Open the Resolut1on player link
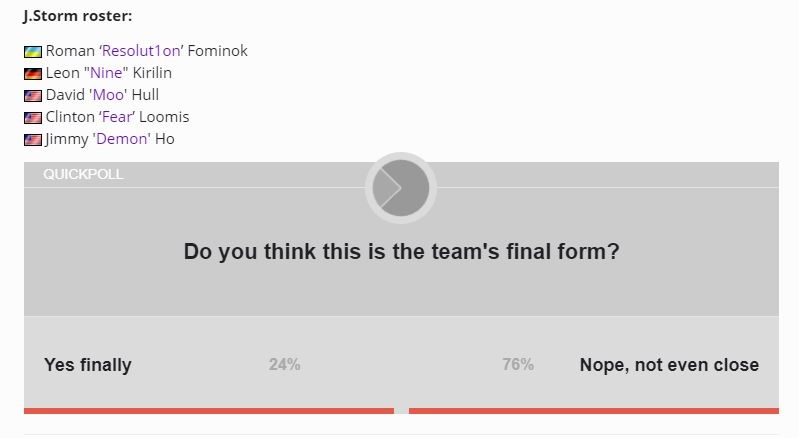This screenshot has width=799, height=438. point(141,51)
